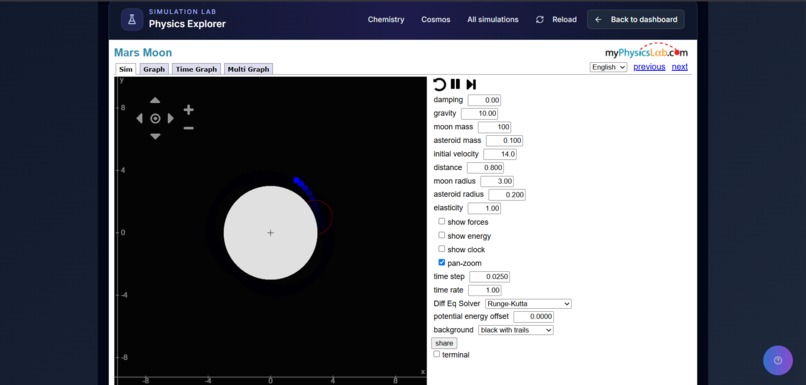806x385 pixels.
Task: Click the distance input field
Action: click(x=485, y=168)
